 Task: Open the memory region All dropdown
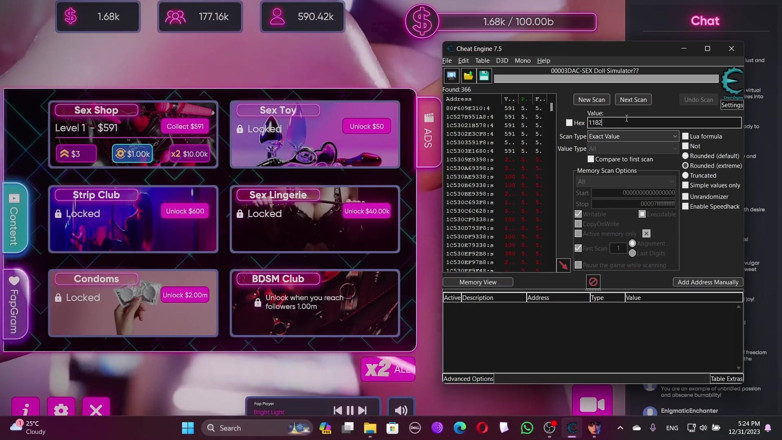tap(626, 182)
